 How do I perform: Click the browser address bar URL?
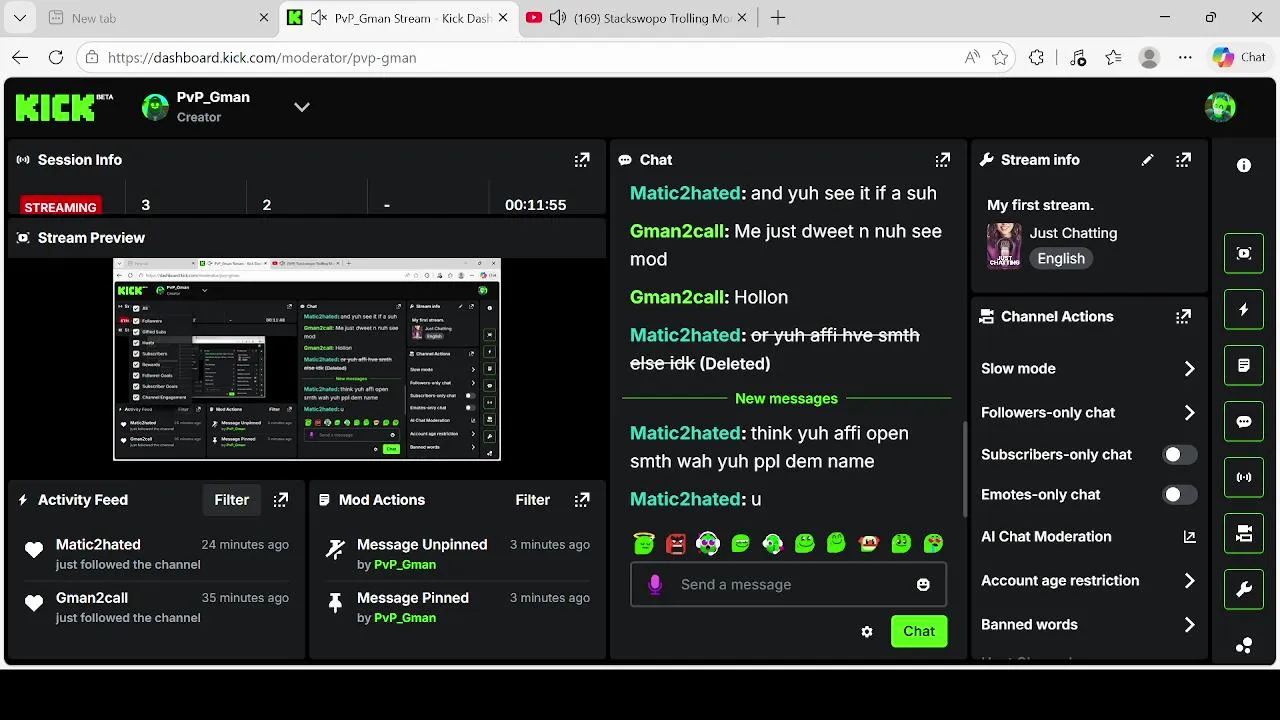click(x=262, y=58)
